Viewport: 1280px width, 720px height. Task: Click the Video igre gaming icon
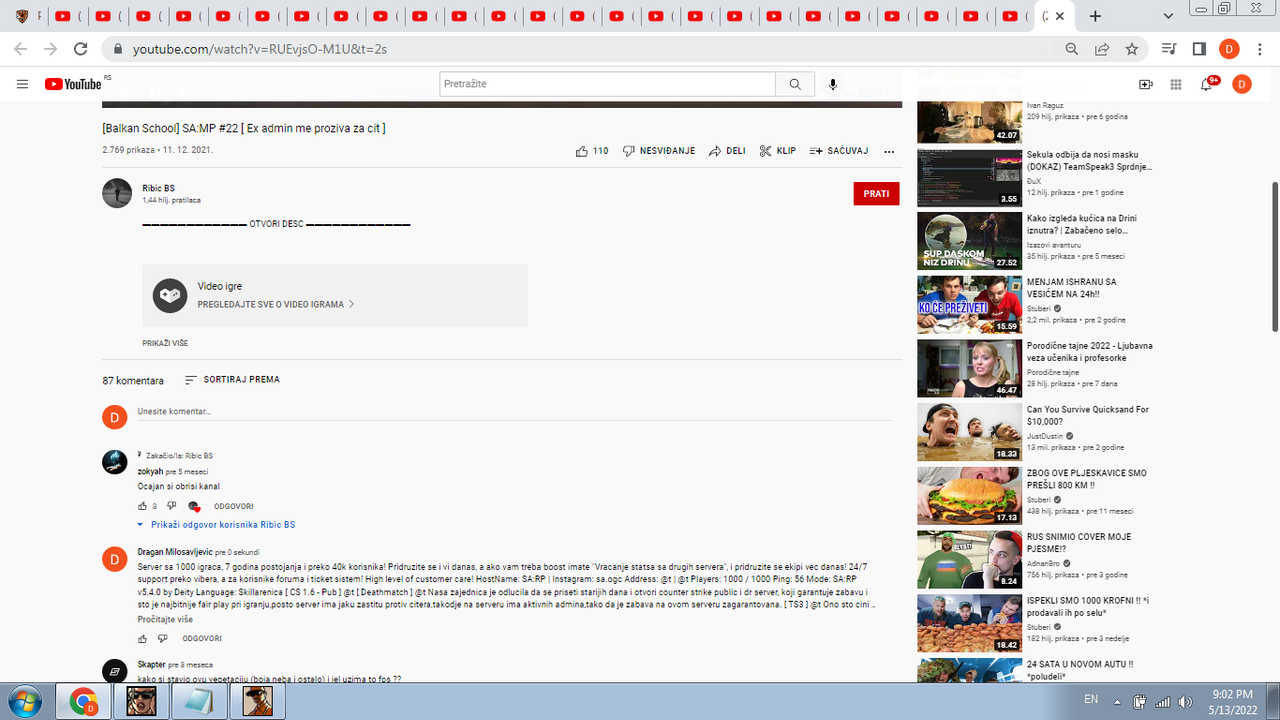click(x=170, y=295)
